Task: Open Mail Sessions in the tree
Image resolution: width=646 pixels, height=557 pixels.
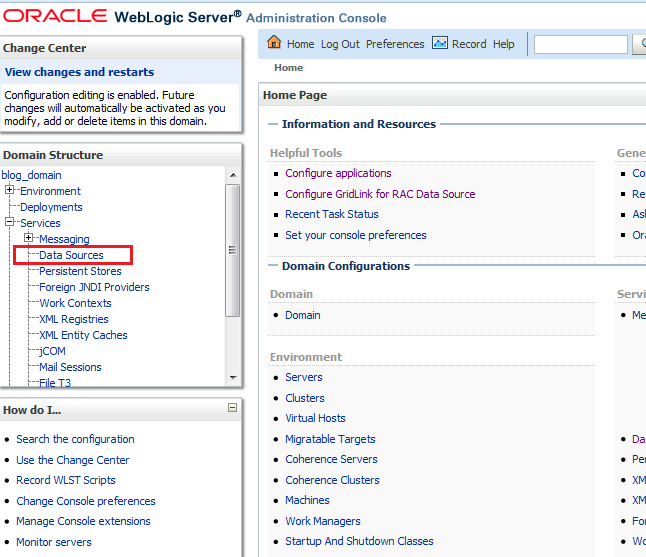Action: [70, 367]
